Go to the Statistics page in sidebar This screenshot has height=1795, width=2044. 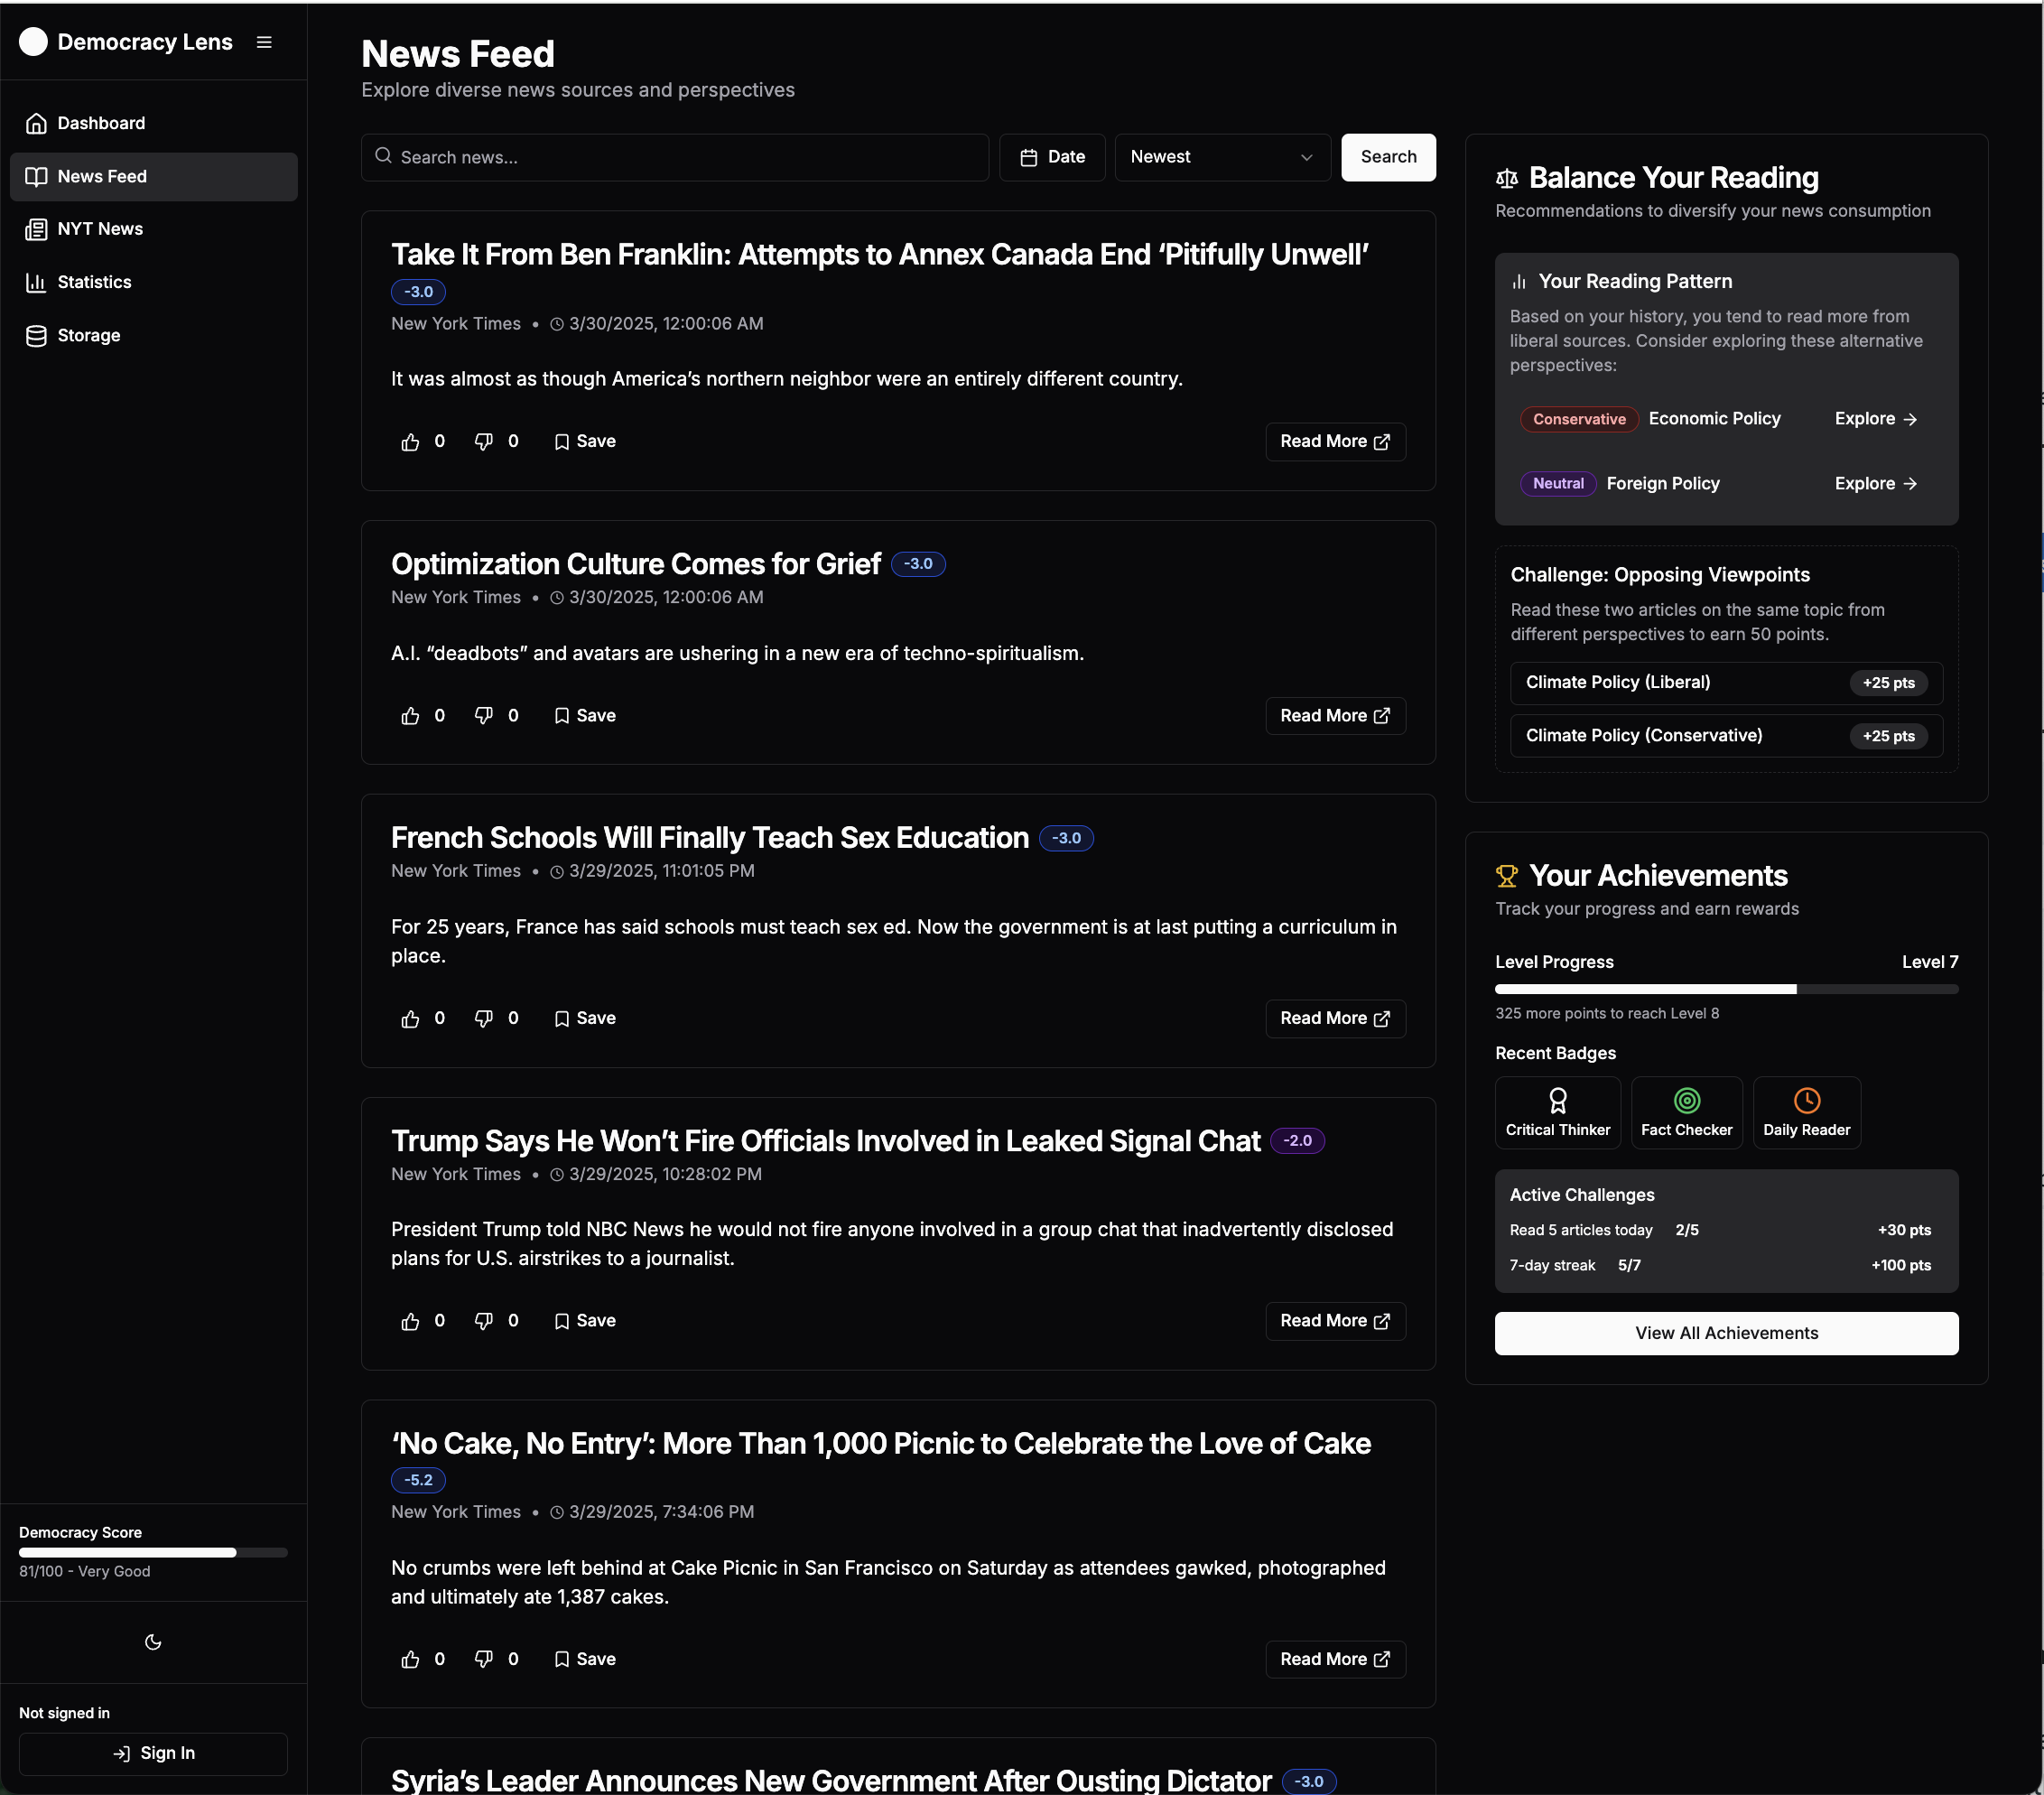[94, 282]
